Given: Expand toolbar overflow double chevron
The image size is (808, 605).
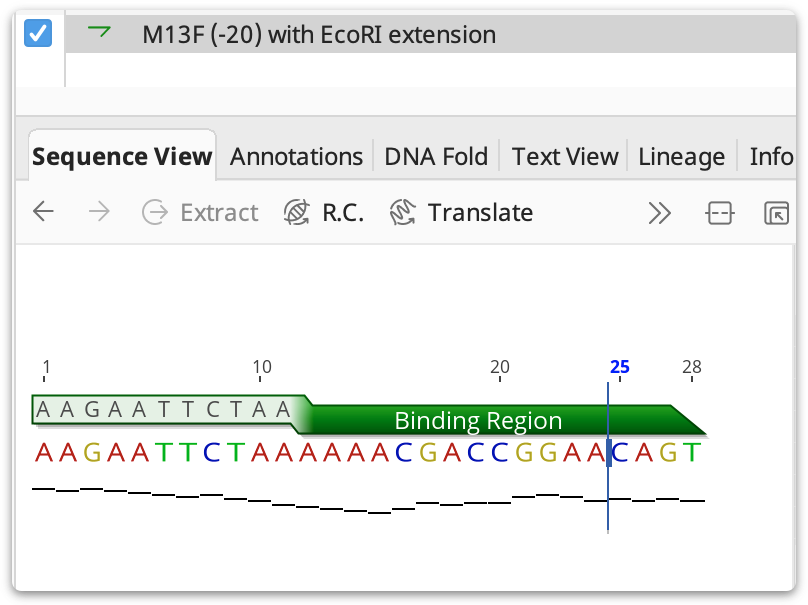Looking at the screenshot, I should [660, 213].
